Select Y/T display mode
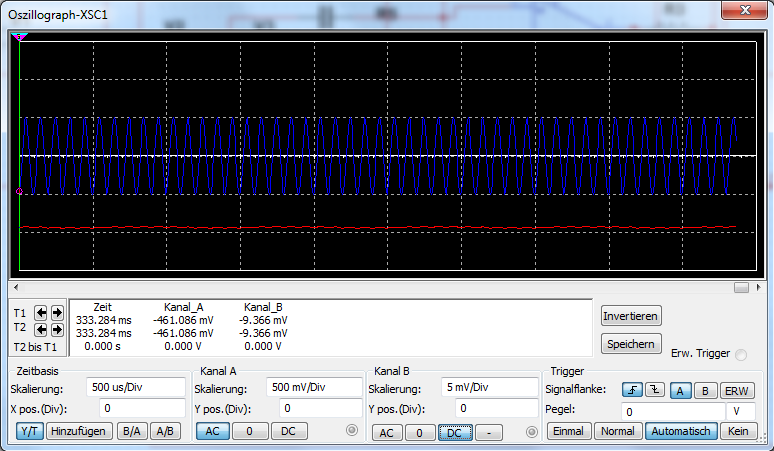 (30, 431)
